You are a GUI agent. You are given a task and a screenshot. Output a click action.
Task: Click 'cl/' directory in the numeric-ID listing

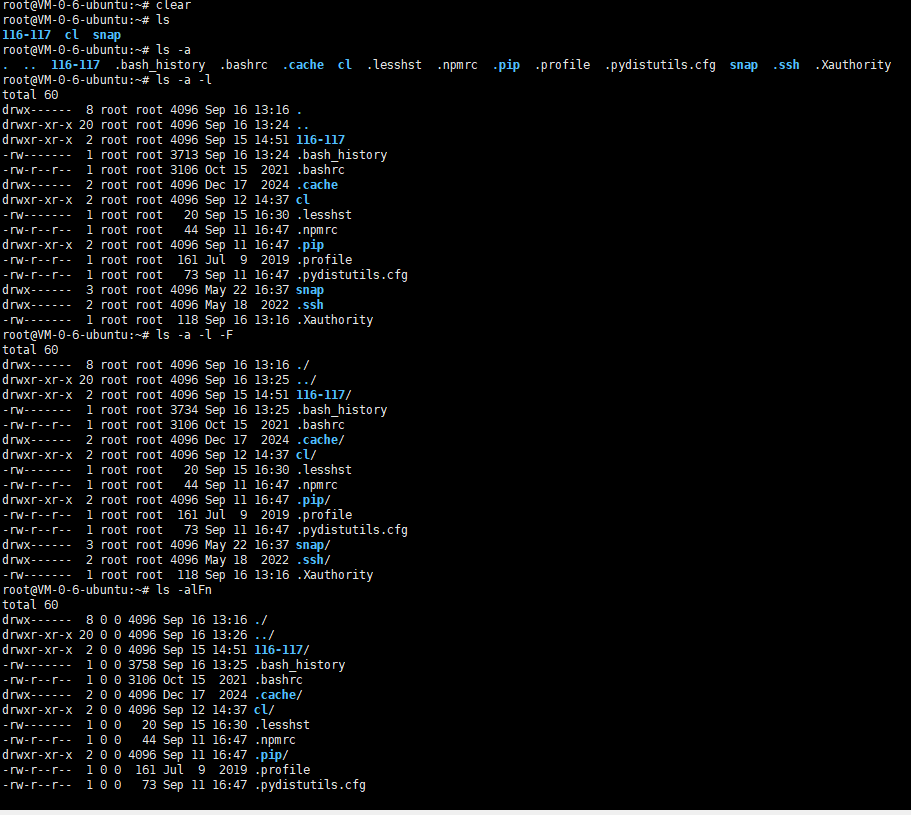tap(264, 710)
